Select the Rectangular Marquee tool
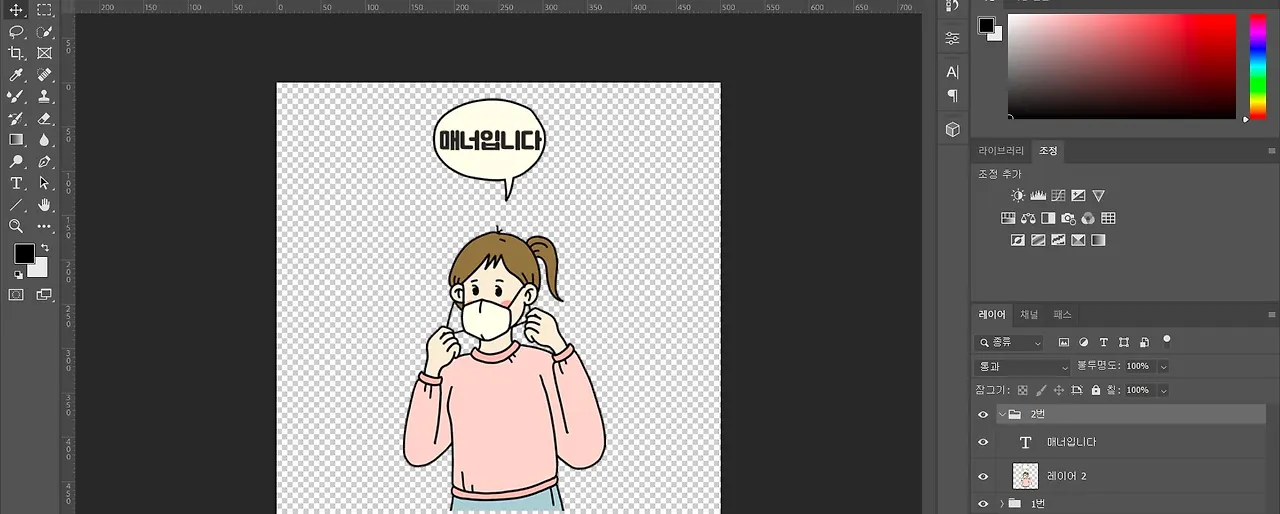The image size is (1280, 514). coord(44,10)
